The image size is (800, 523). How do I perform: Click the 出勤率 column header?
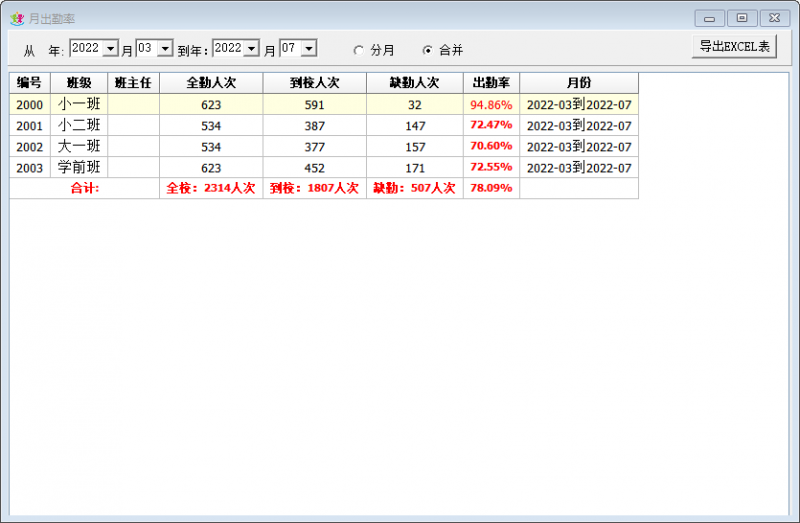pyautogui.click(x=491, y=83)
